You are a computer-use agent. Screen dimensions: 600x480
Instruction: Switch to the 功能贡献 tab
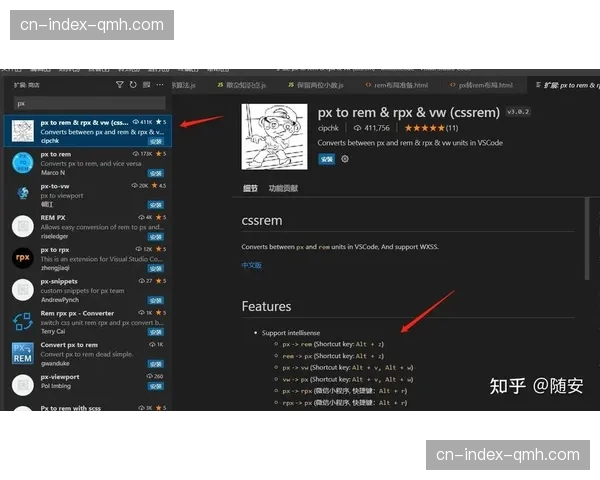284,188
